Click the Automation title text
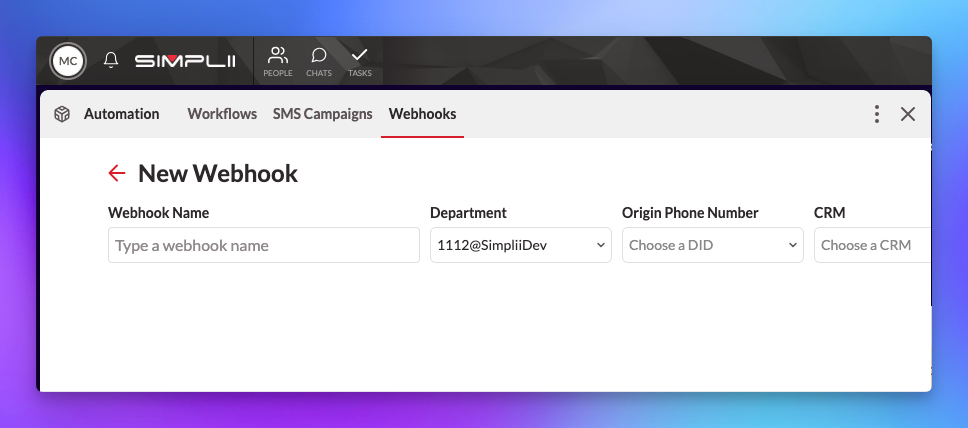 (x=122, y=114)
